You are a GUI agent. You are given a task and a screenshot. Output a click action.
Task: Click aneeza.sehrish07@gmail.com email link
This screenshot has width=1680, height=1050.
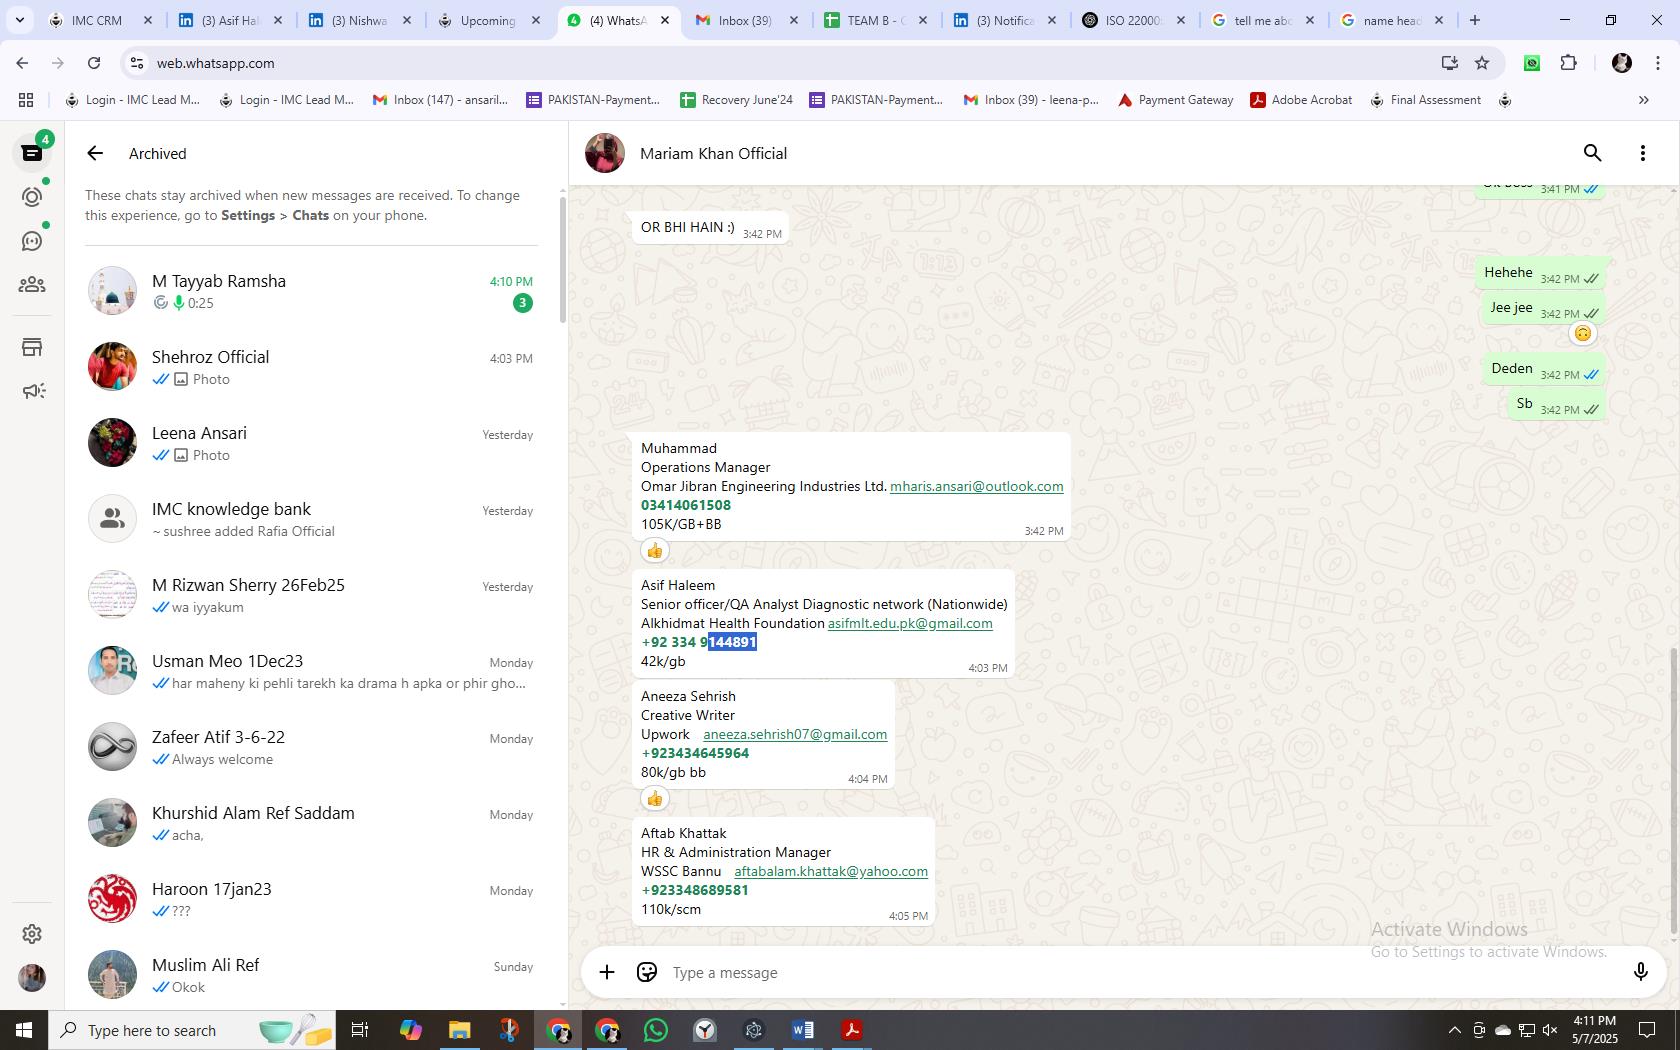pyautogui.click(x=795, y=734)
